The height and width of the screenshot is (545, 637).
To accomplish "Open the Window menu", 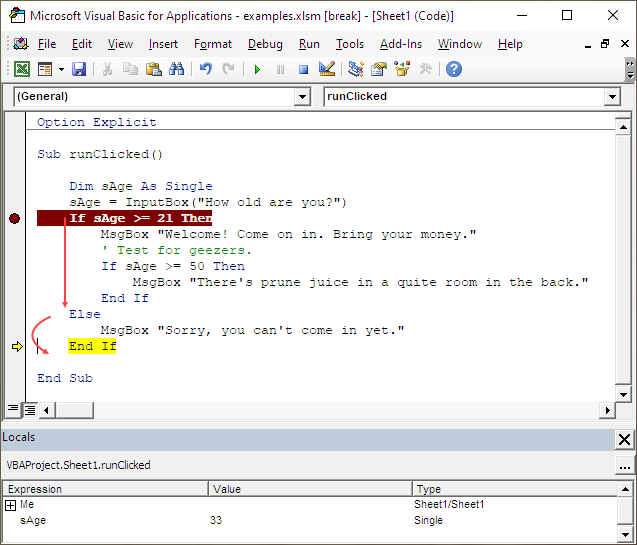I will 460,44.
